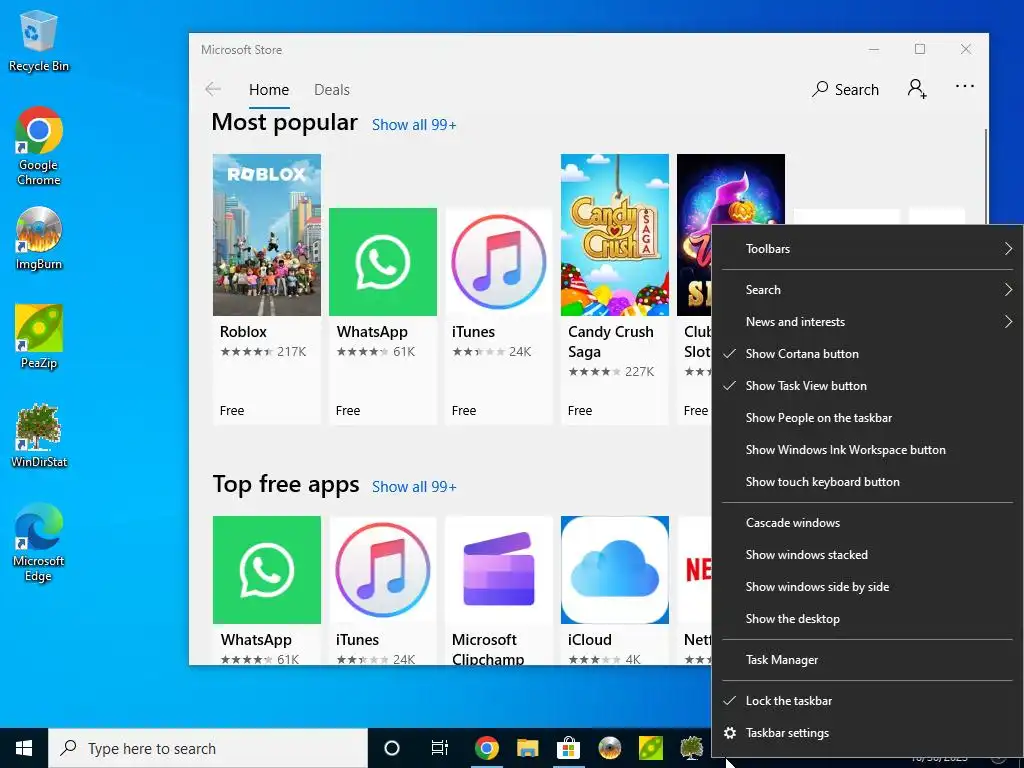Enable Show Windows Ink Workspace button
1024x768 pixels.
tap(867, 450)
